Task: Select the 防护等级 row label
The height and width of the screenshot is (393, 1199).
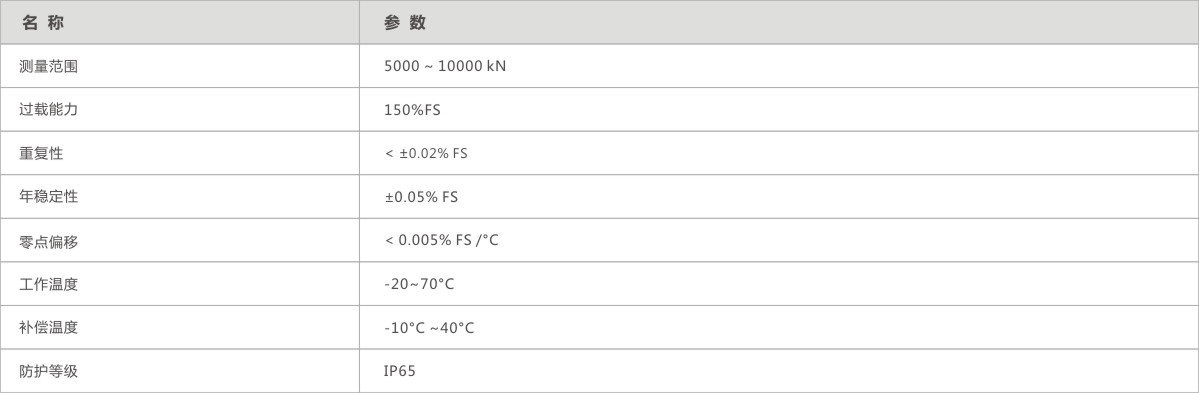Action: point(48,372)
